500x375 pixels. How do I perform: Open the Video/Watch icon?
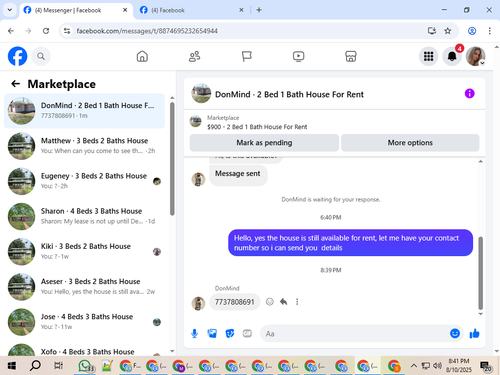pyautogui.click(x=298, y=56)
